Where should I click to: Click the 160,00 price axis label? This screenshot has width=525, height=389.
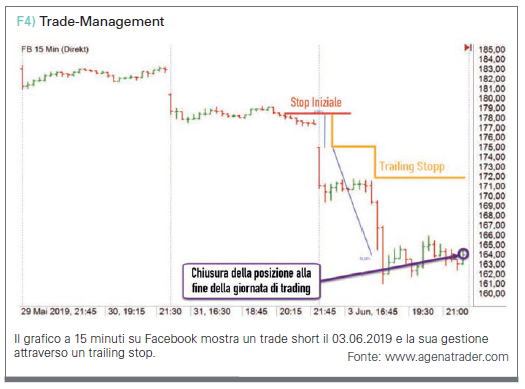492,294
